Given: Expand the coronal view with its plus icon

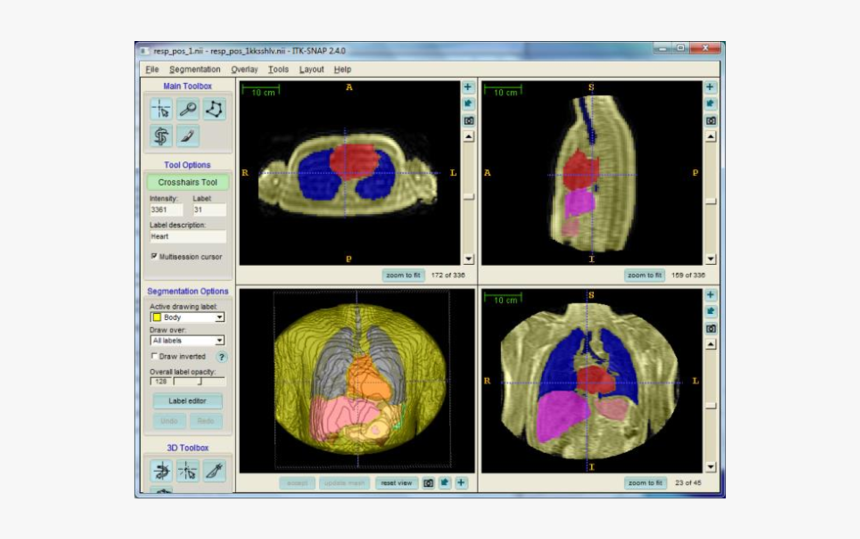Looking at the screenshot, I should pos(710,295).
